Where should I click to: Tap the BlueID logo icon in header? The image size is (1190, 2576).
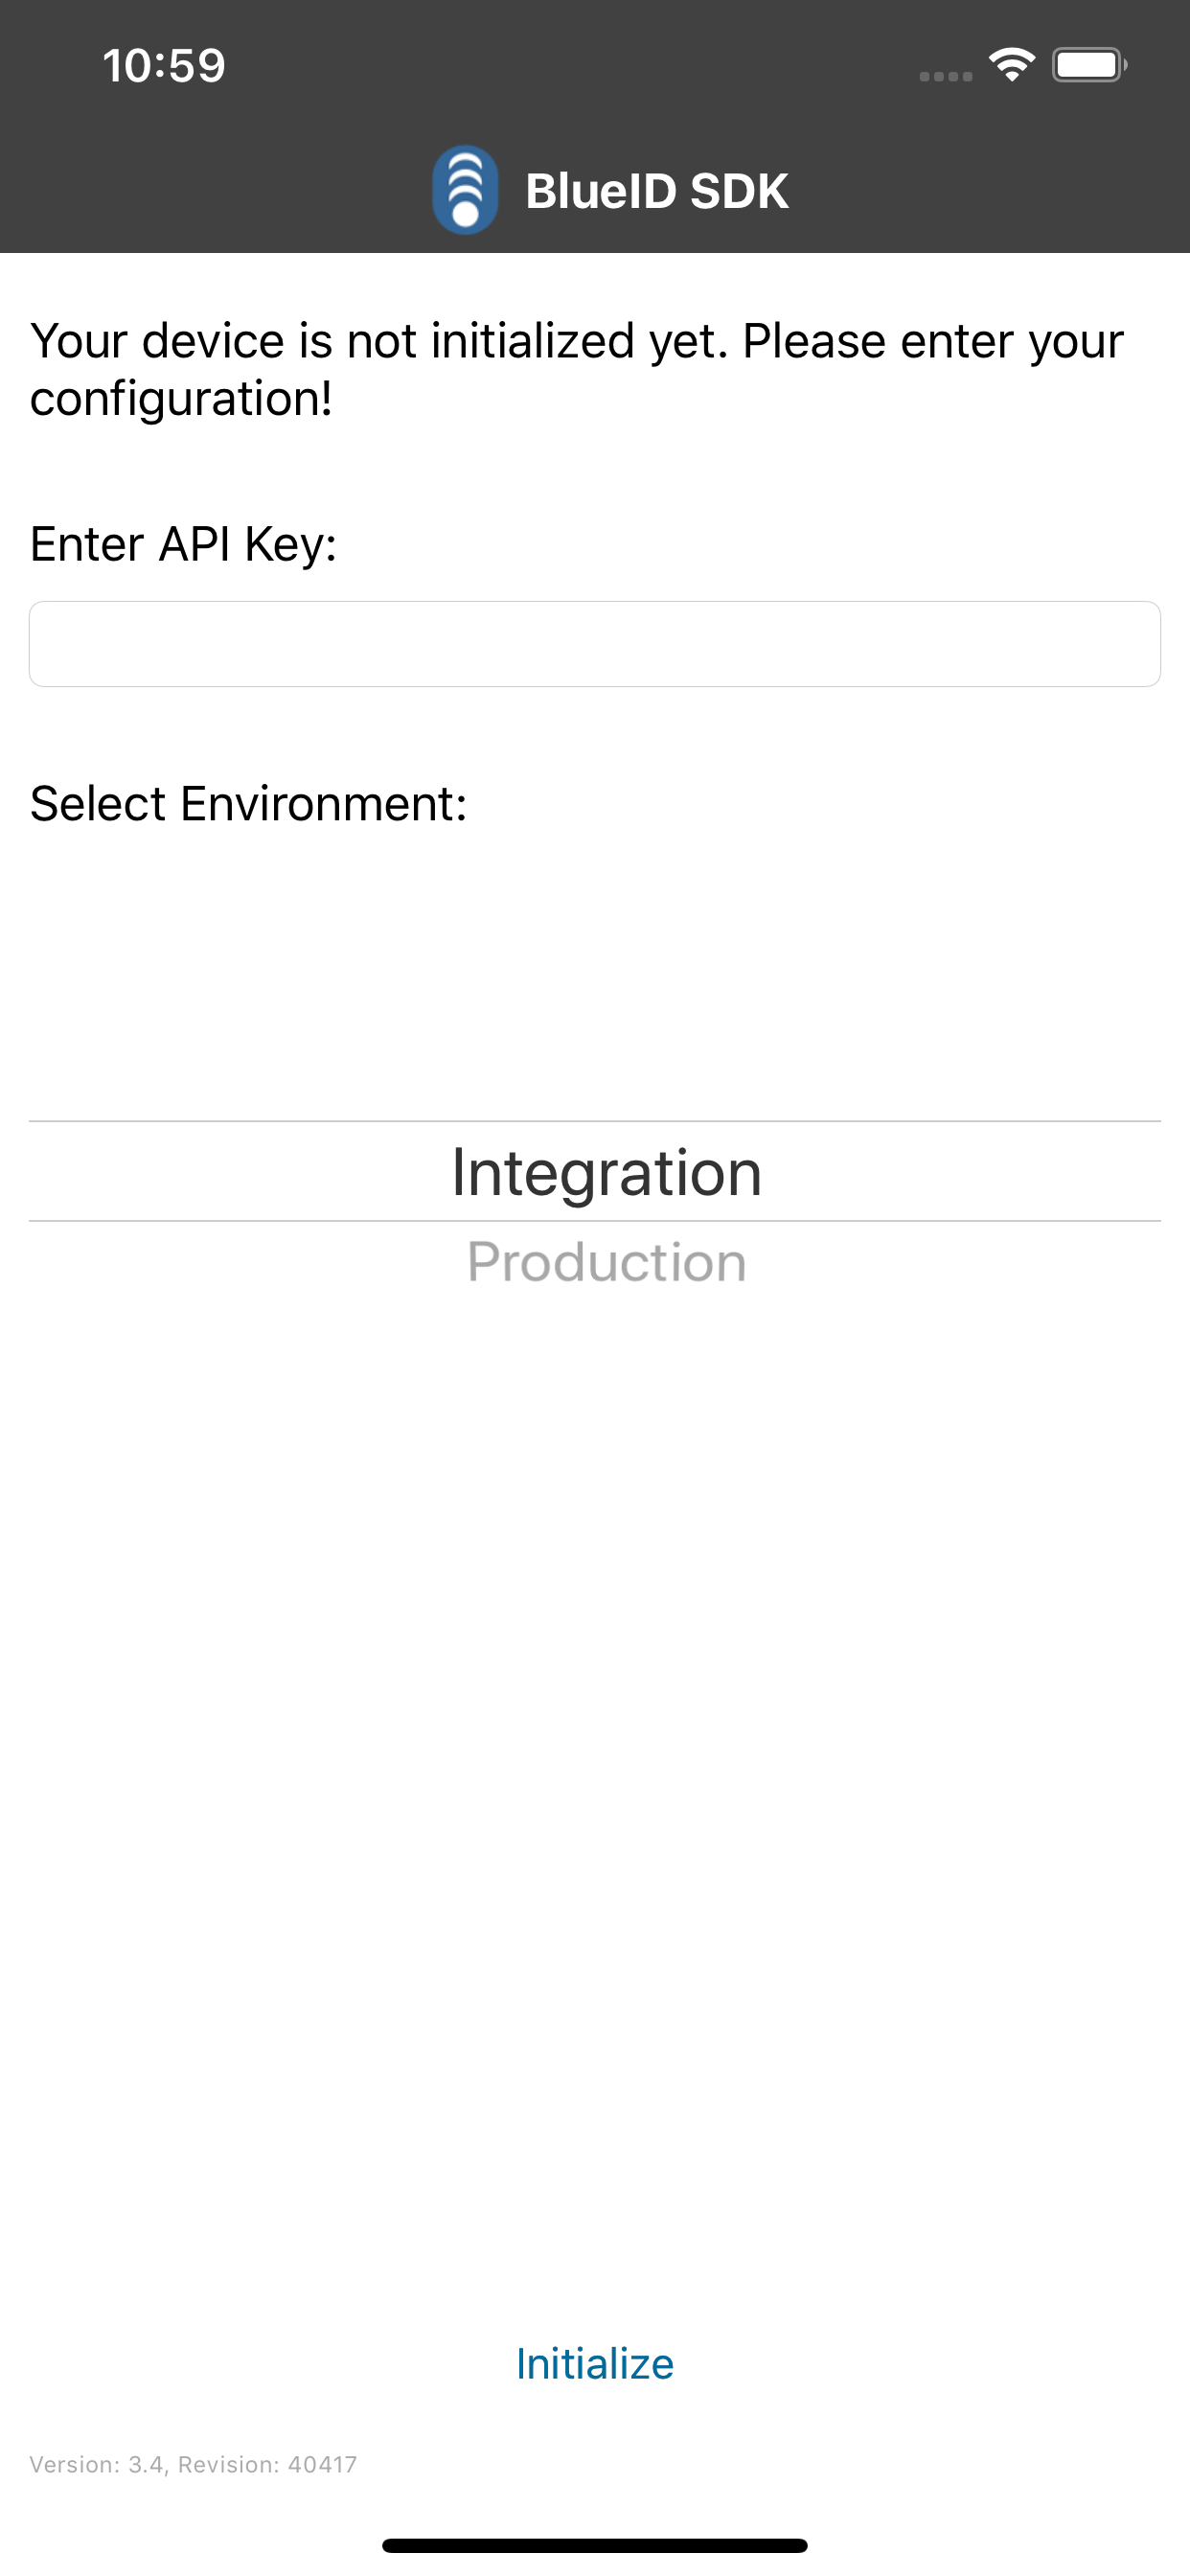tap(465, 190)
